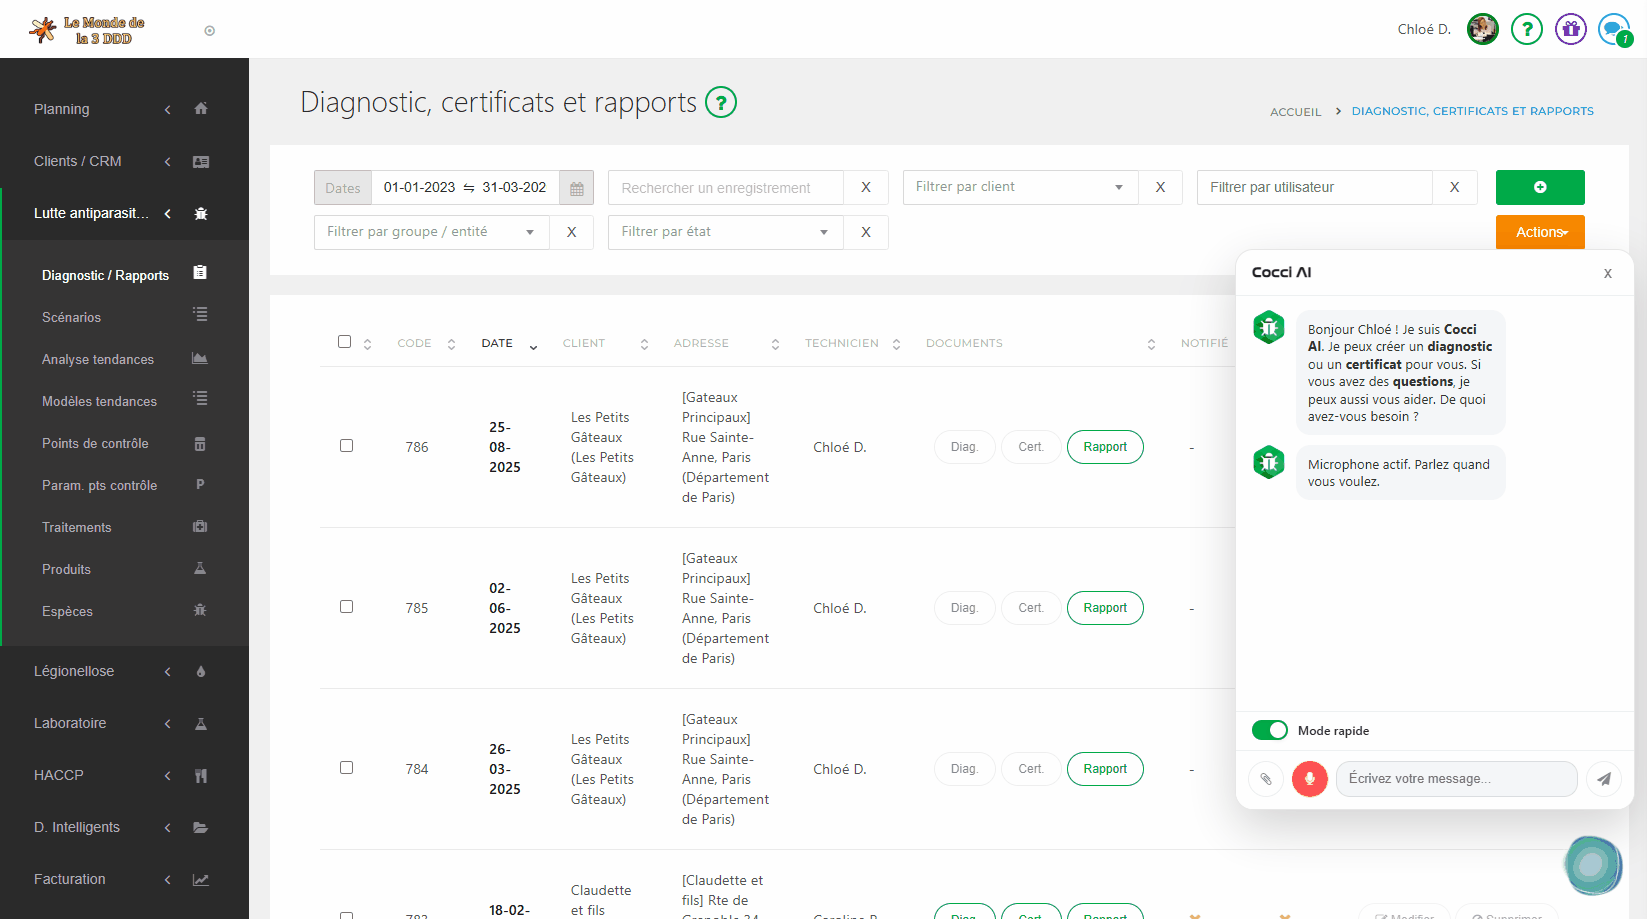This screenshot has width=1647, height=919.
Task: Collapse the Clients / CRM menu chevron
Action: [167, 161]
